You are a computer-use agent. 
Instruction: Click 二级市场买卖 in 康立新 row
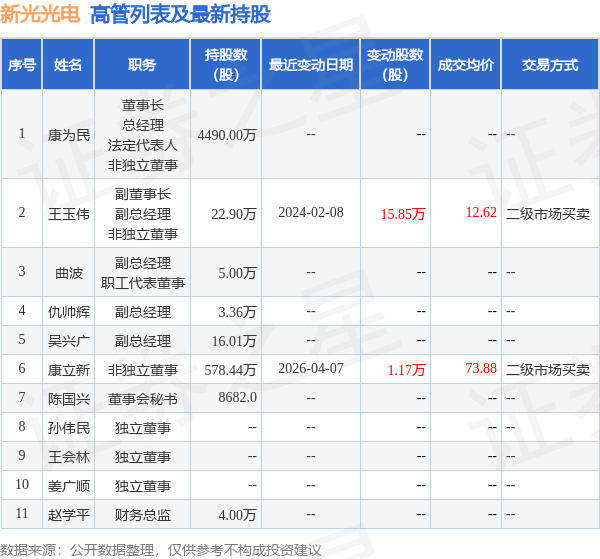(x=548, y=370)
